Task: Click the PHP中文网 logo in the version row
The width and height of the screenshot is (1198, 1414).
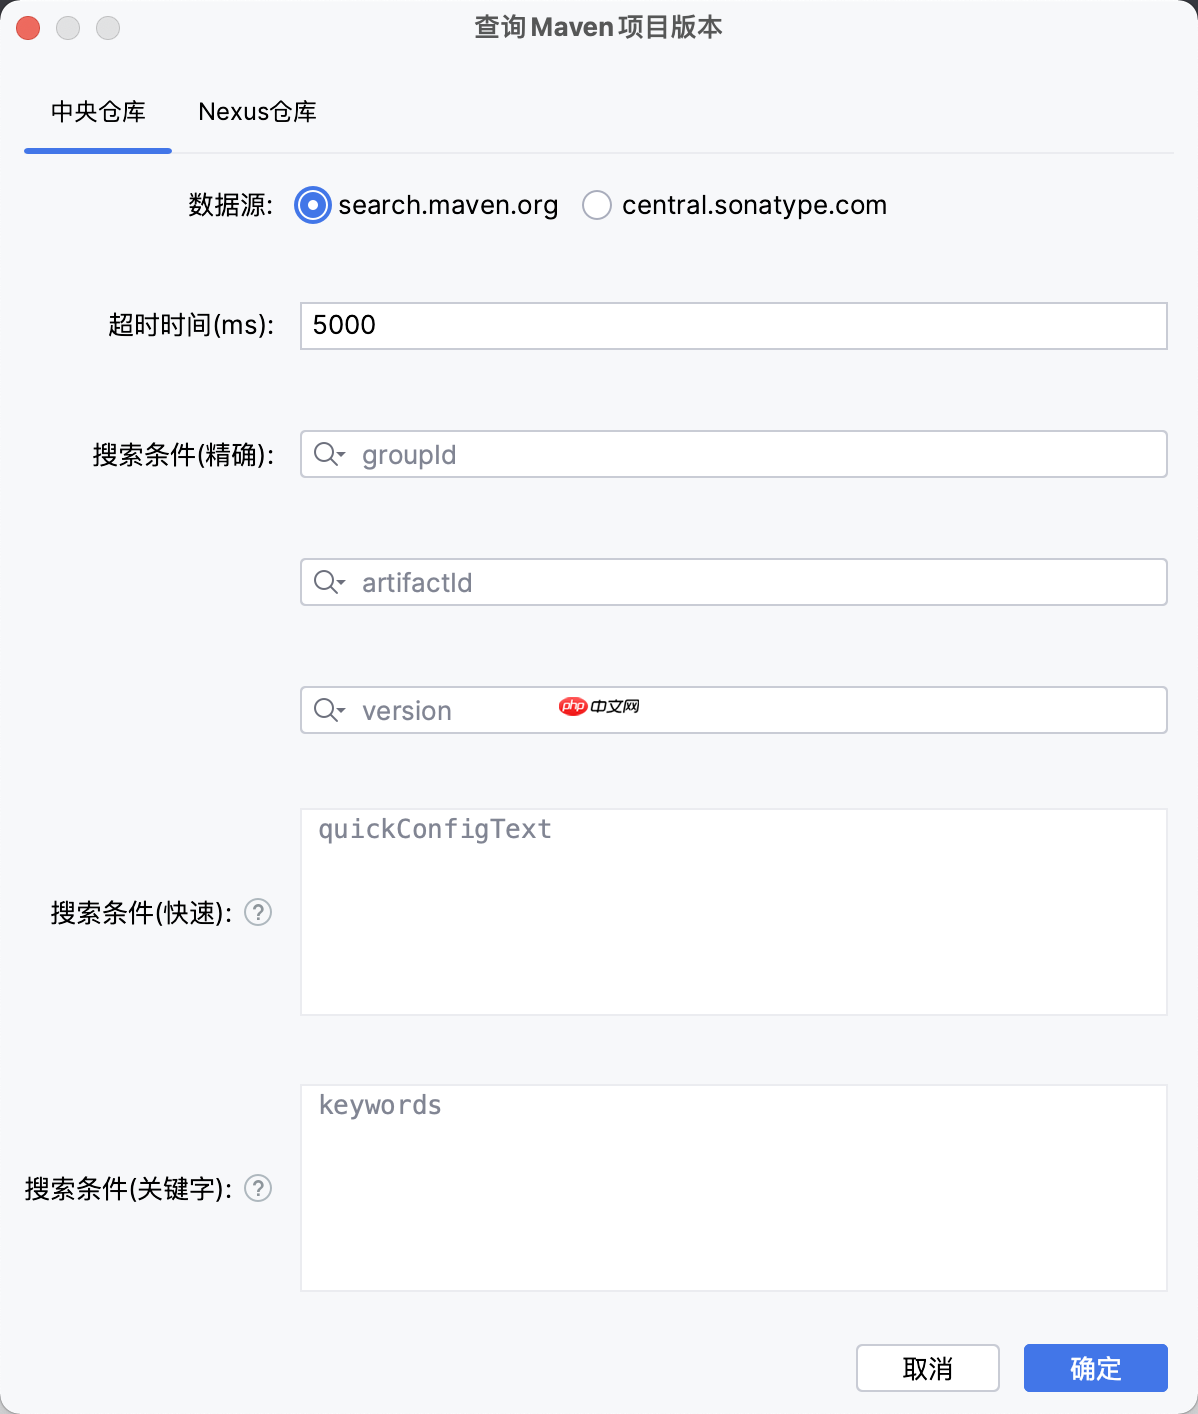Action: tap(598, 706)
